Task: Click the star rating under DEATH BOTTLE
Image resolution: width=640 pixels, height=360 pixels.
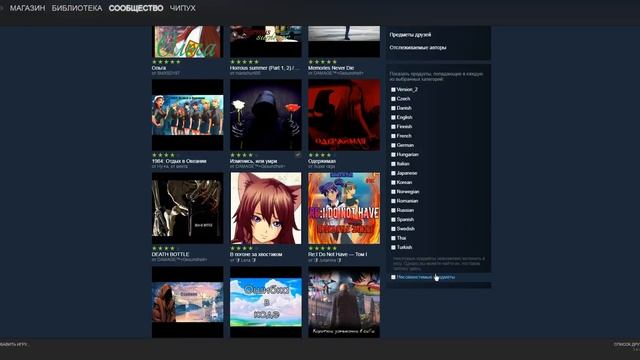Action: (x=166, y=248)
